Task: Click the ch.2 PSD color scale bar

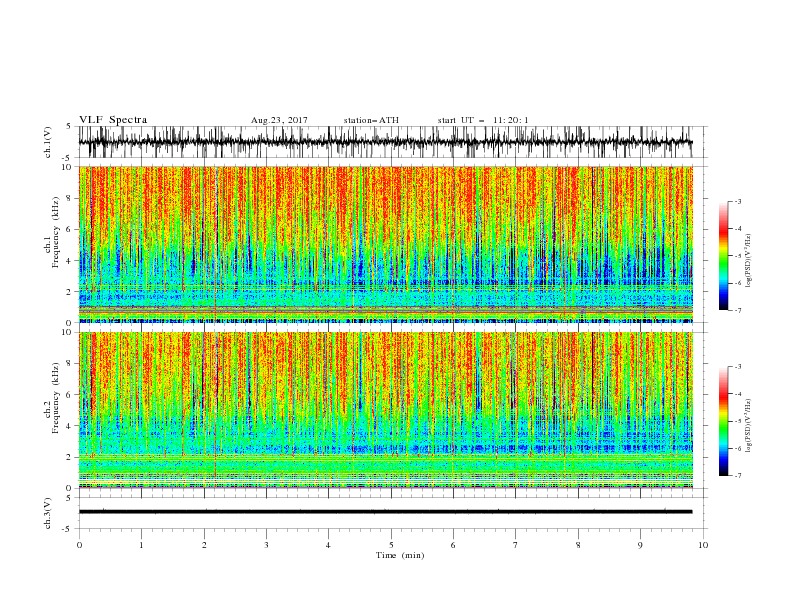Action: 723,421
